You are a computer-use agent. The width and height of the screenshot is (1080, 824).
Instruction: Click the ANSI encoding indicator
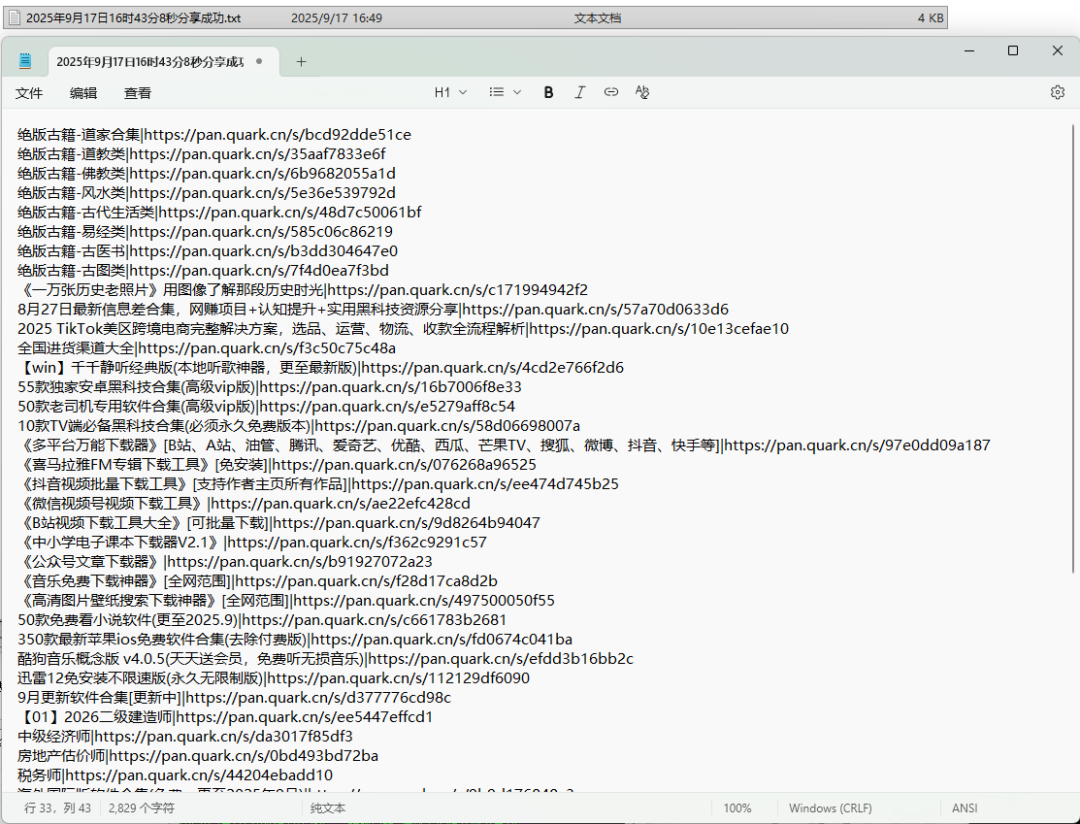965,808
